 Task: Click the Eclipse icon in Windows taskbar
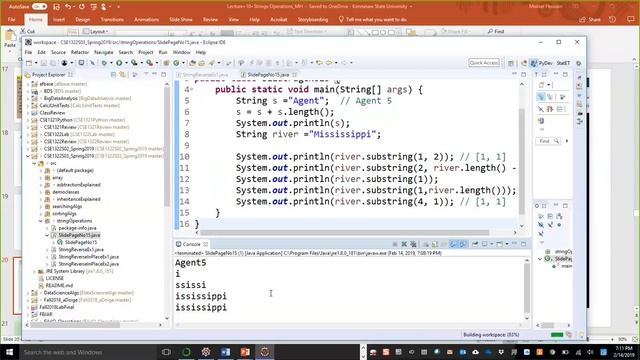point(264,352)
